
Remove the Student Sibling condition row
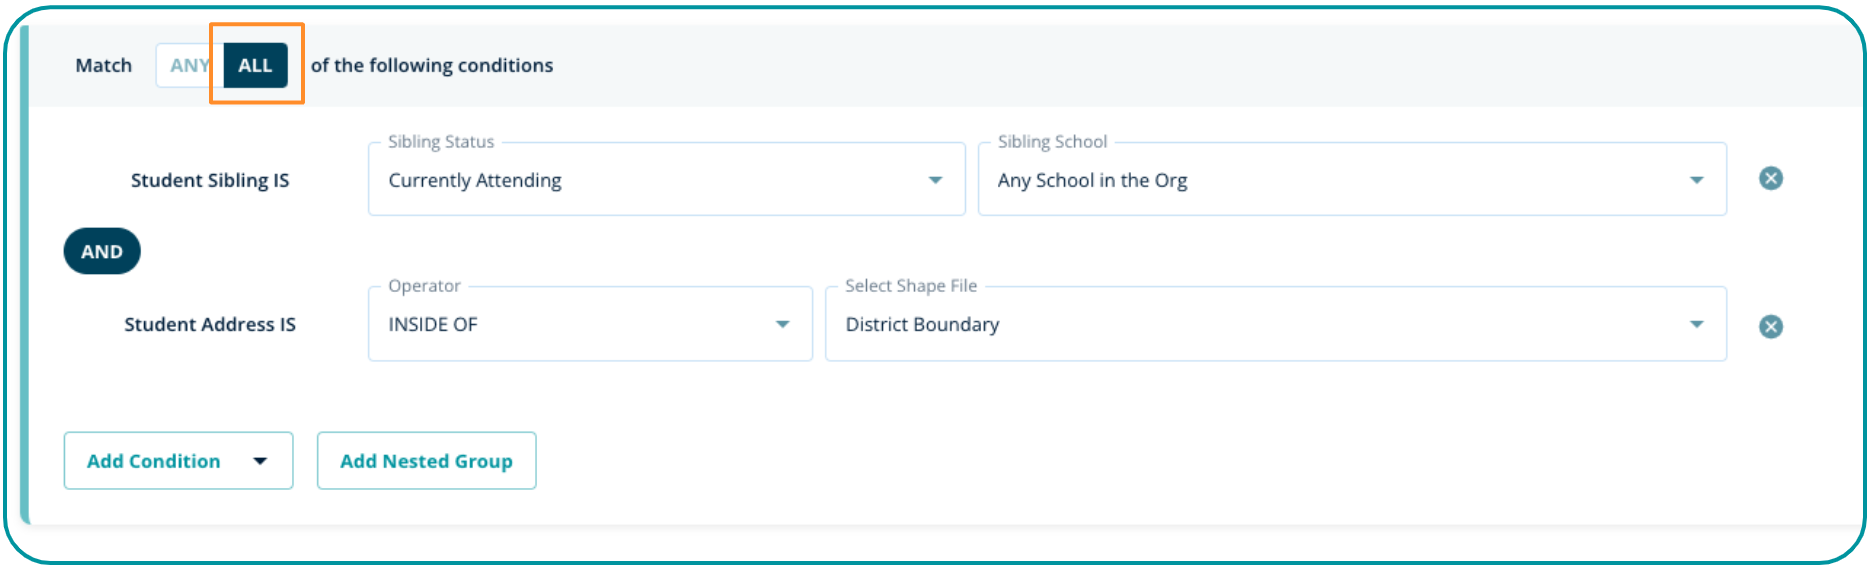[x=1770, y=179]
